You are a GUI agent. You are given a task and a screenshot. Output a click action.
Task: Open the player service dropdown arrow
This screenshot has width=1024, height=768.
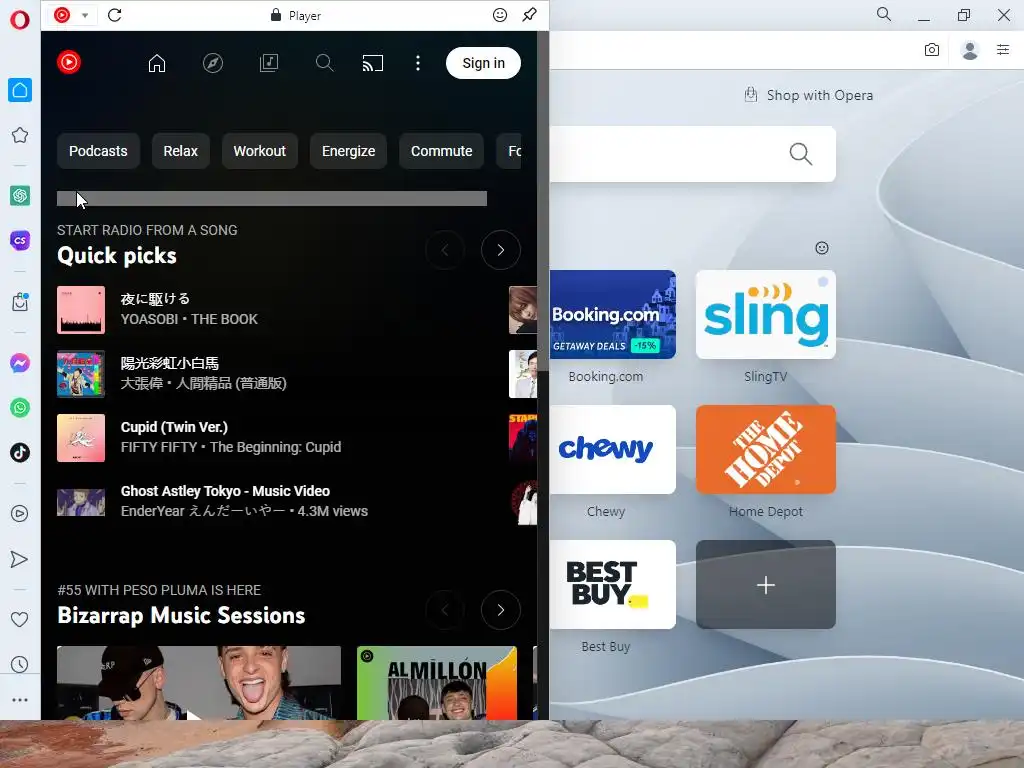[x=85, y=15]
